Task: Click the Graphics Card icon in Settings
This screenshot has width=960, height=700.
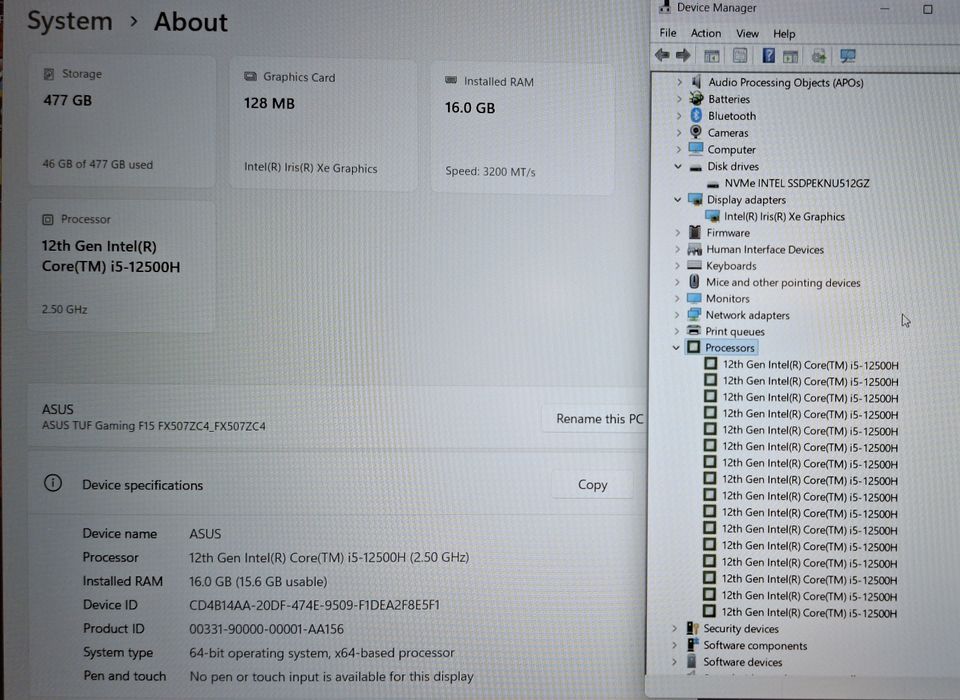Action: (x=250, y=77)
